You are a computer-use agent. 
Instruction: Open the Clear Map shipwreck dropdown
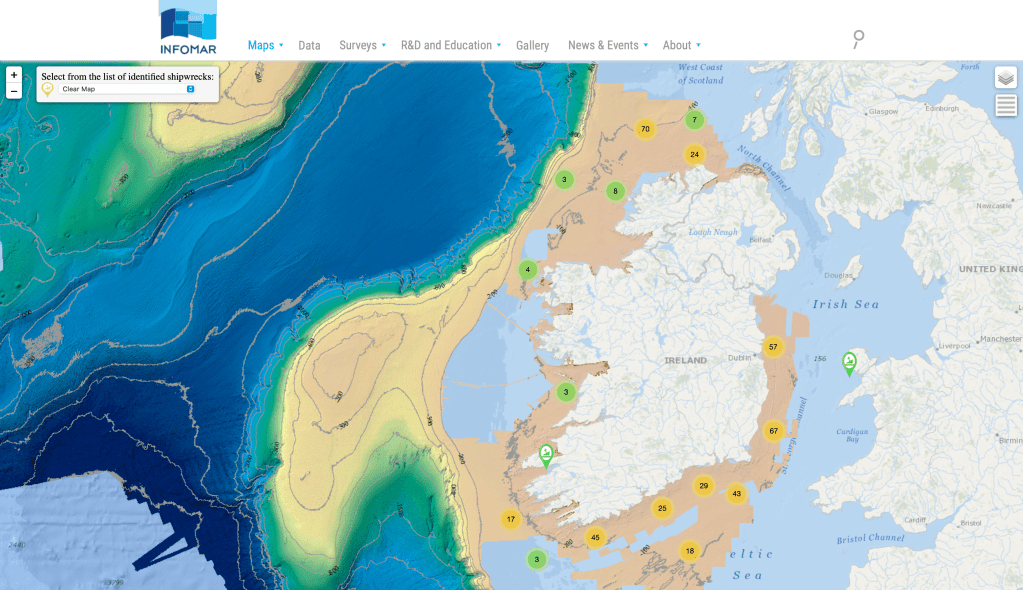(x=126, y=89)
